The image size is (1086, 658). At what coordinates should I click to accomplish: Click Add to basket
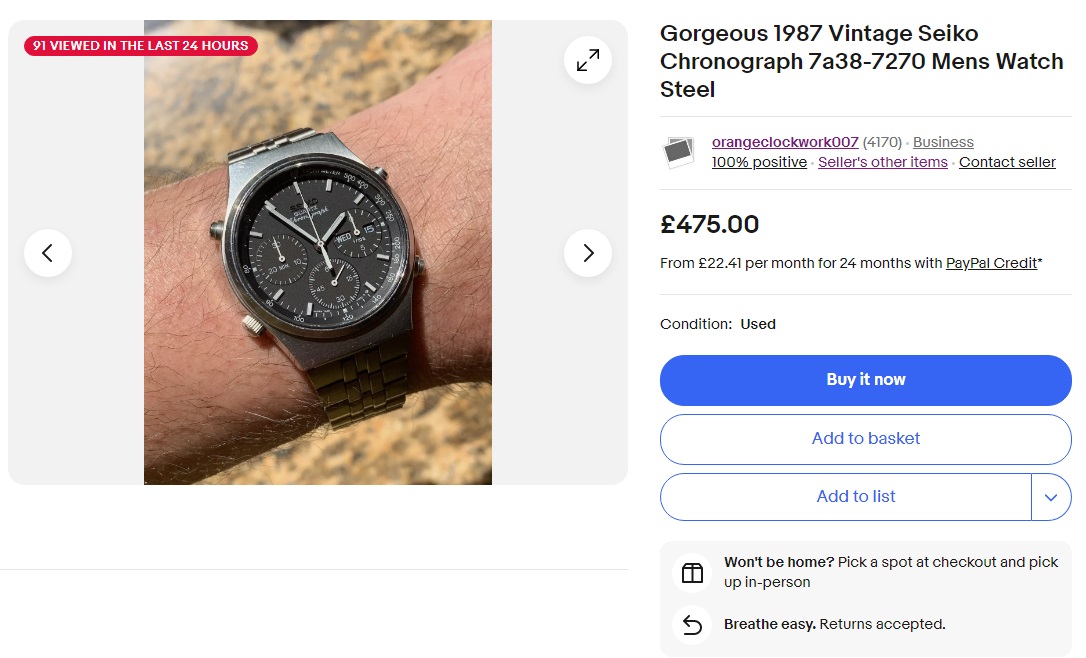click(865, 439)
